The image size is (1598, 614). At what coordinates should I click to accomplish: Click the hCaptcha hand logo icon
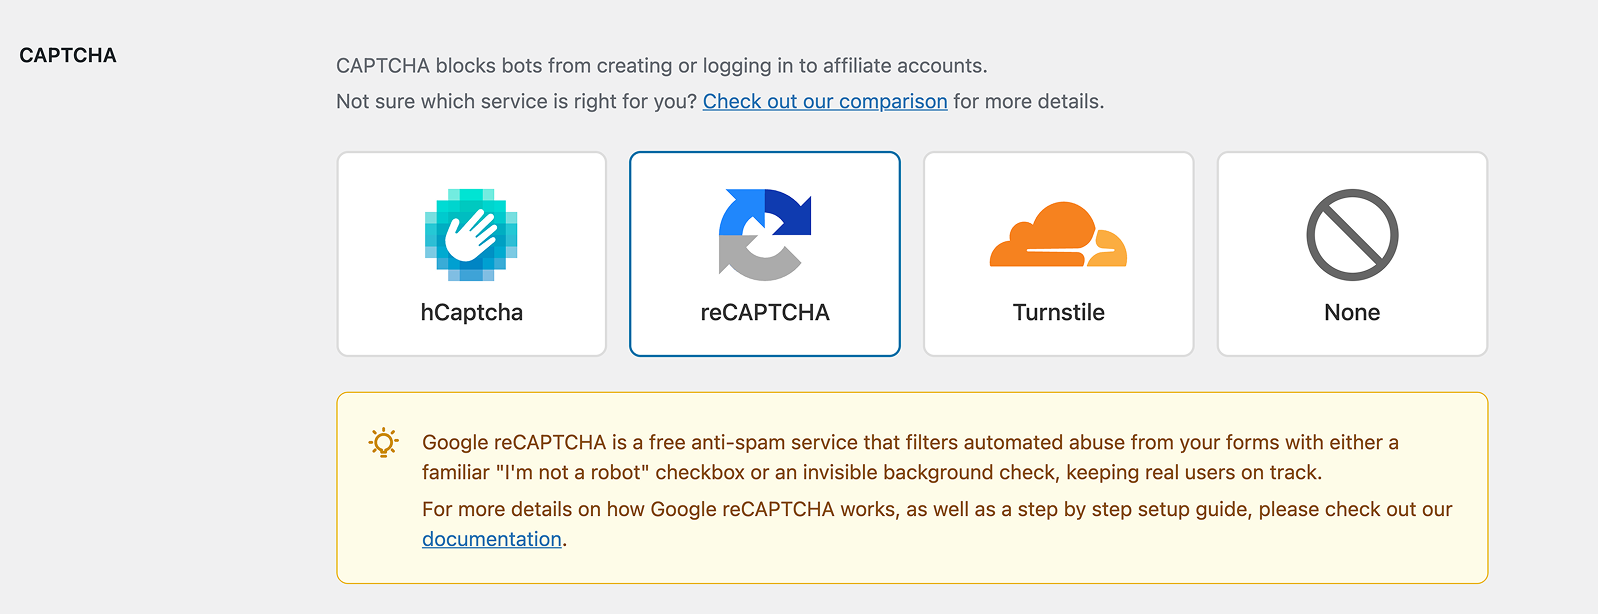(x=471, y=235)
